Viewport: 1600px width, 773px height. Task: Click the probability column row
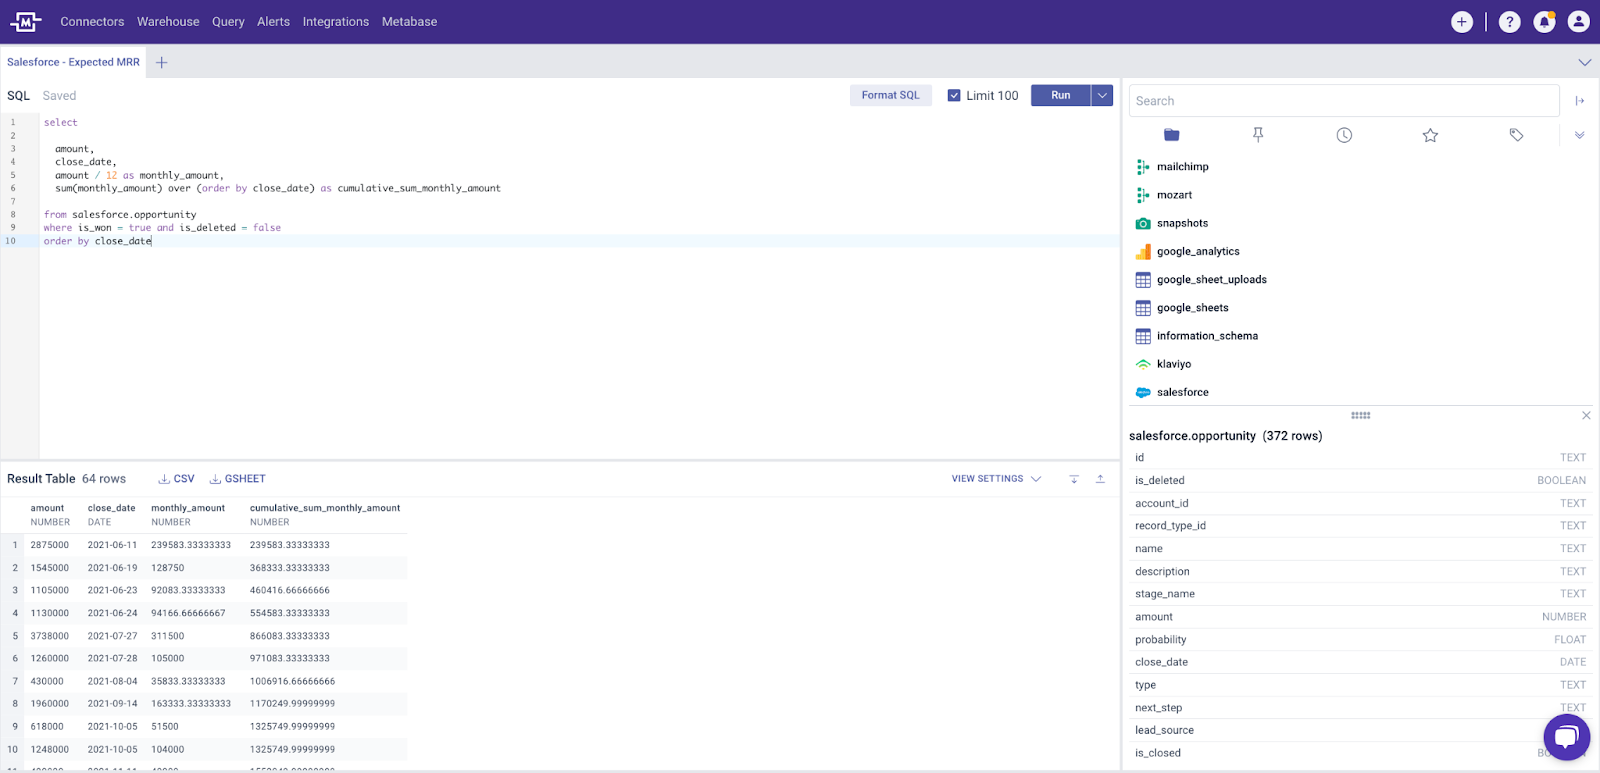coord(1360,640)
